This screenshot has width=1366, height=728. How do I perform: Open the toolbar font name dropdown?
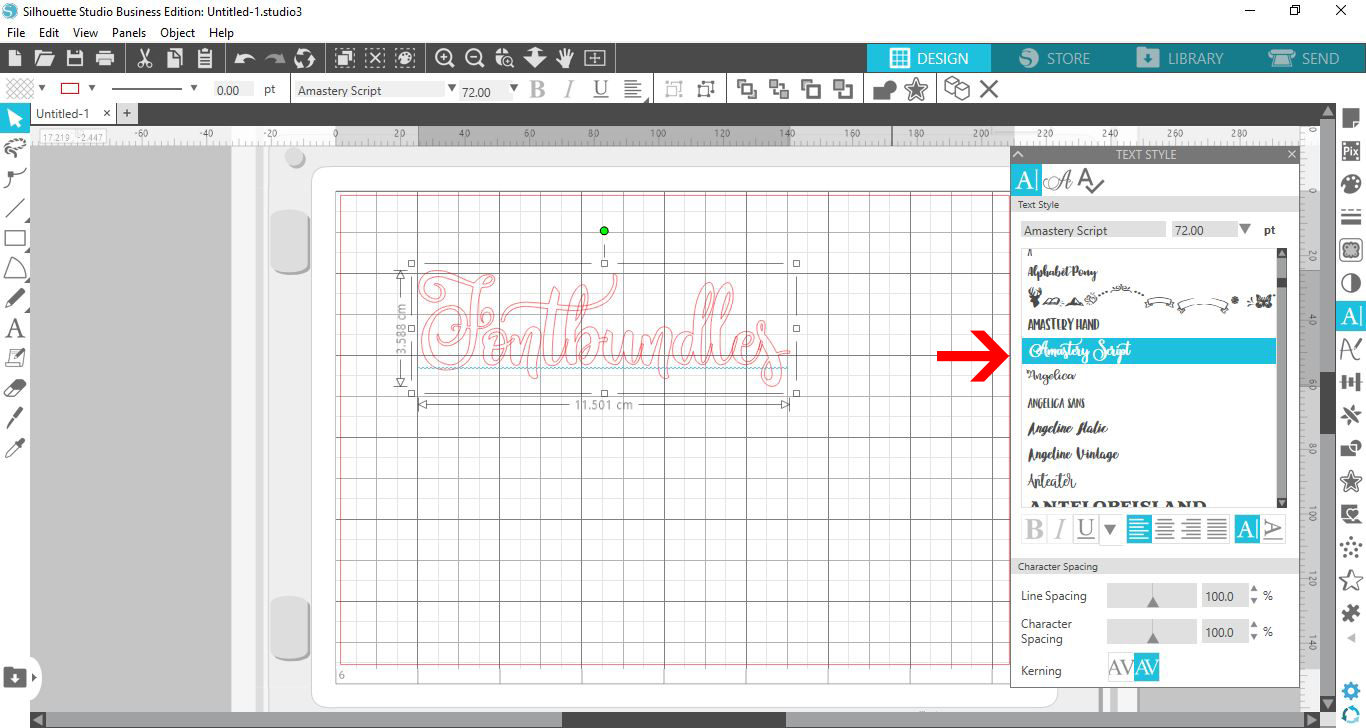pyautogui.click(x=452, y=88)
